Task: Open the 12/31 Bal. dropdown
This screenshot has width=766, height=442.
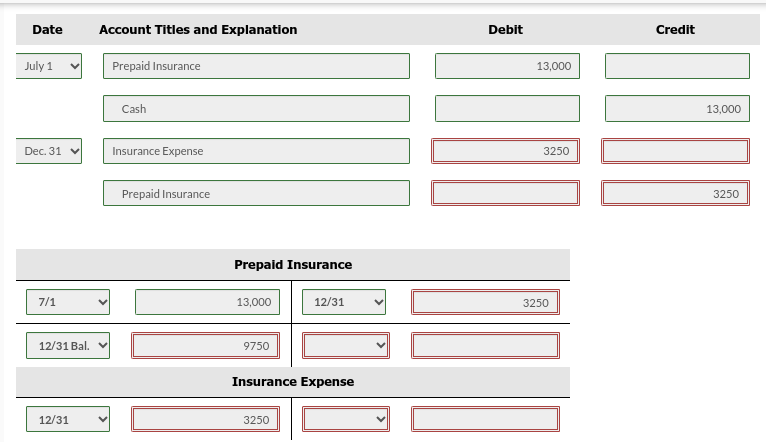Action: pyautogui.click(x=68, y=345)
